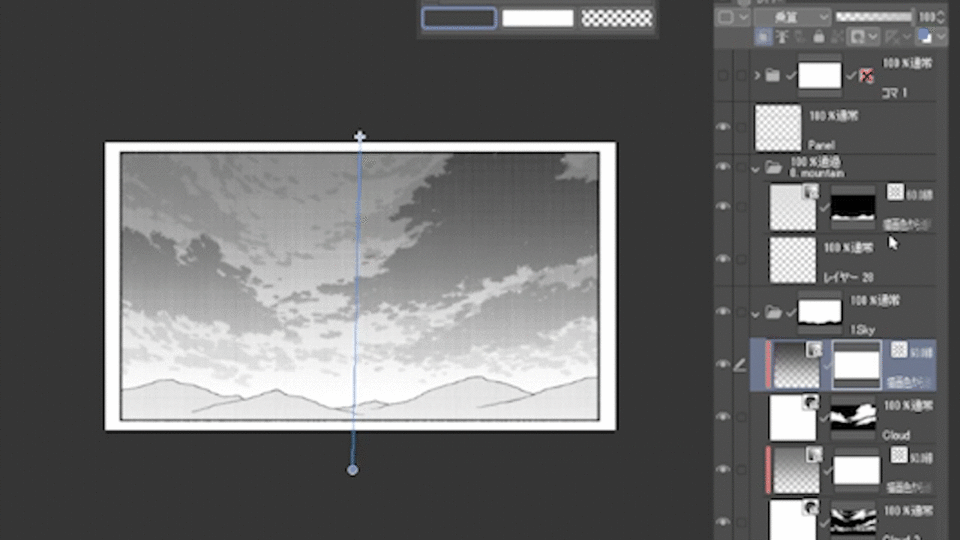Image resolution: width=960 pixels, height=540 pixels.
Task: Hide the mountain gradient layer
Action: click(723, 207)
